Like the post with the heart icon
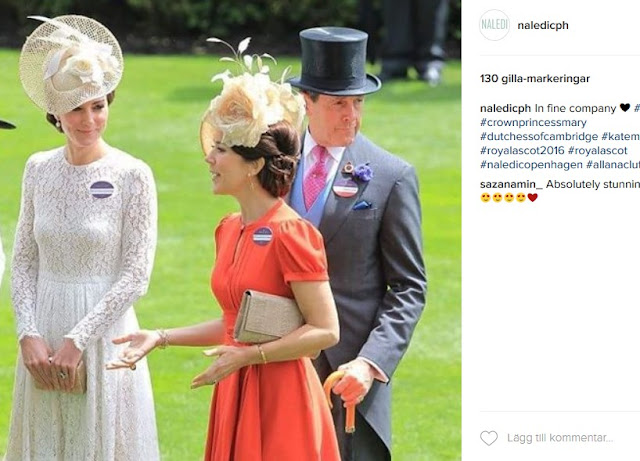This screenshot has width=640, height=461. click(489, 438)
